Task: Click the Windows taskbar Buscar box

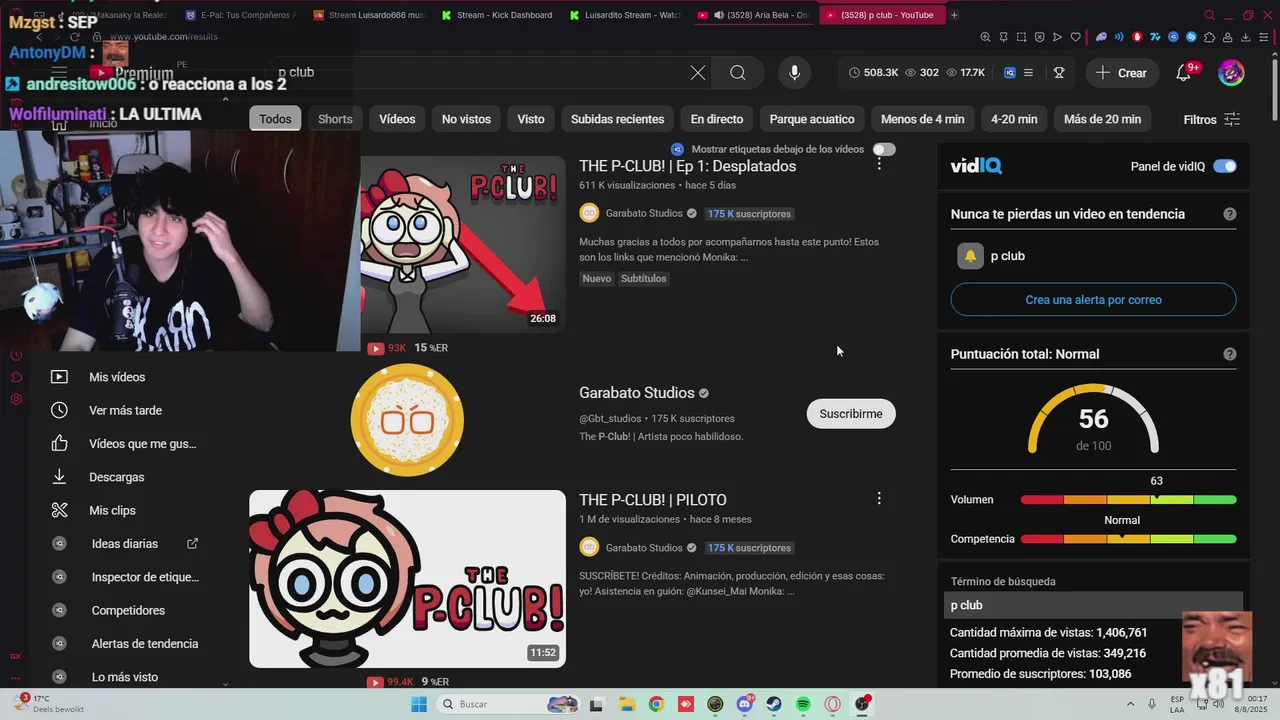Action: [507, 704]
